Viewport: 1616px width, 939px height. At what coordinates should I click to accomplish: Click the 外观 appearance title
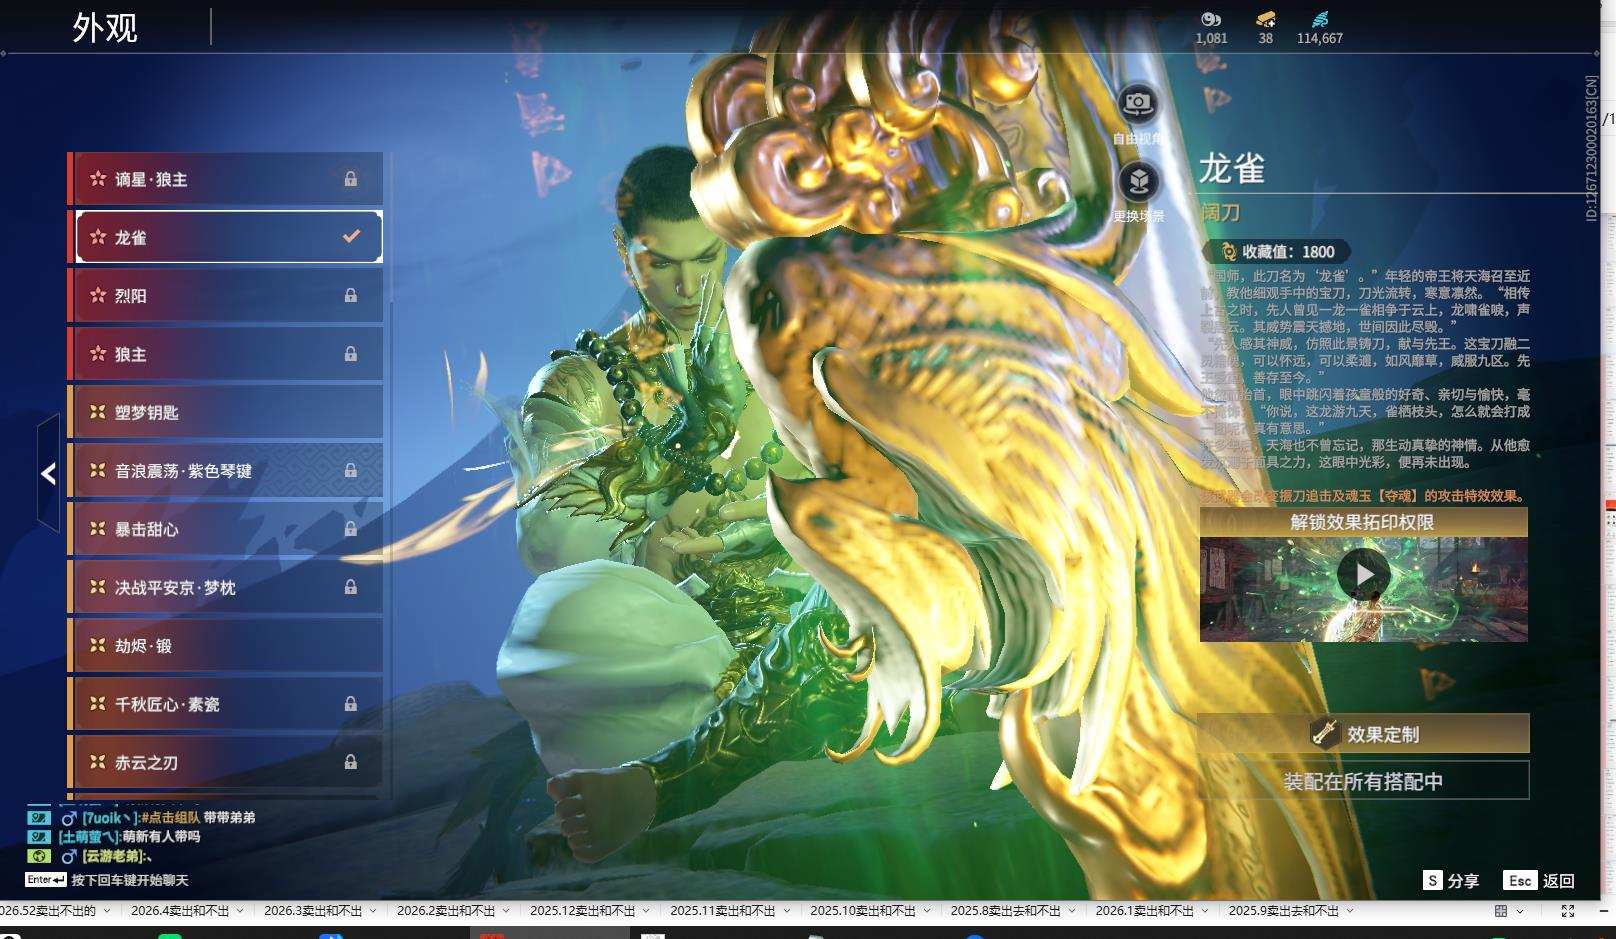(x=105, y=28)
